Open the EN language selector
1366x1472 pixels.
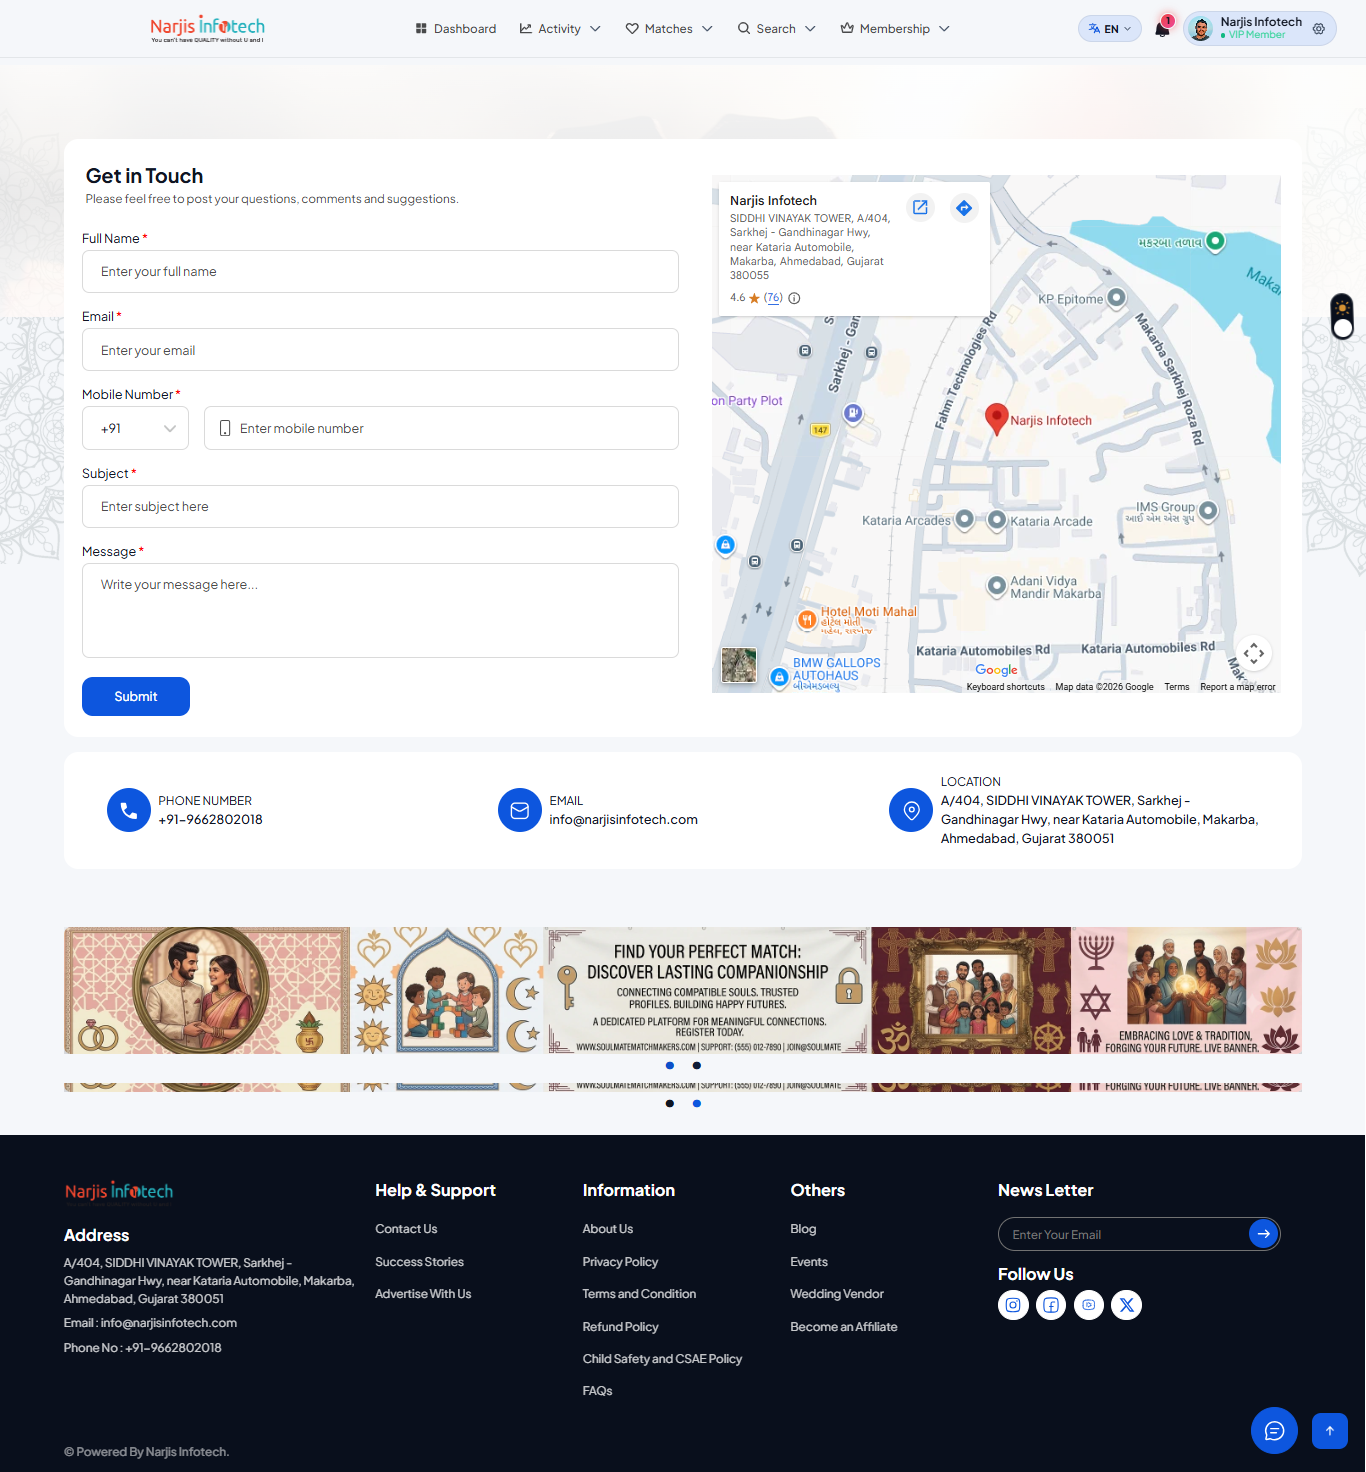pos(1110,29)
